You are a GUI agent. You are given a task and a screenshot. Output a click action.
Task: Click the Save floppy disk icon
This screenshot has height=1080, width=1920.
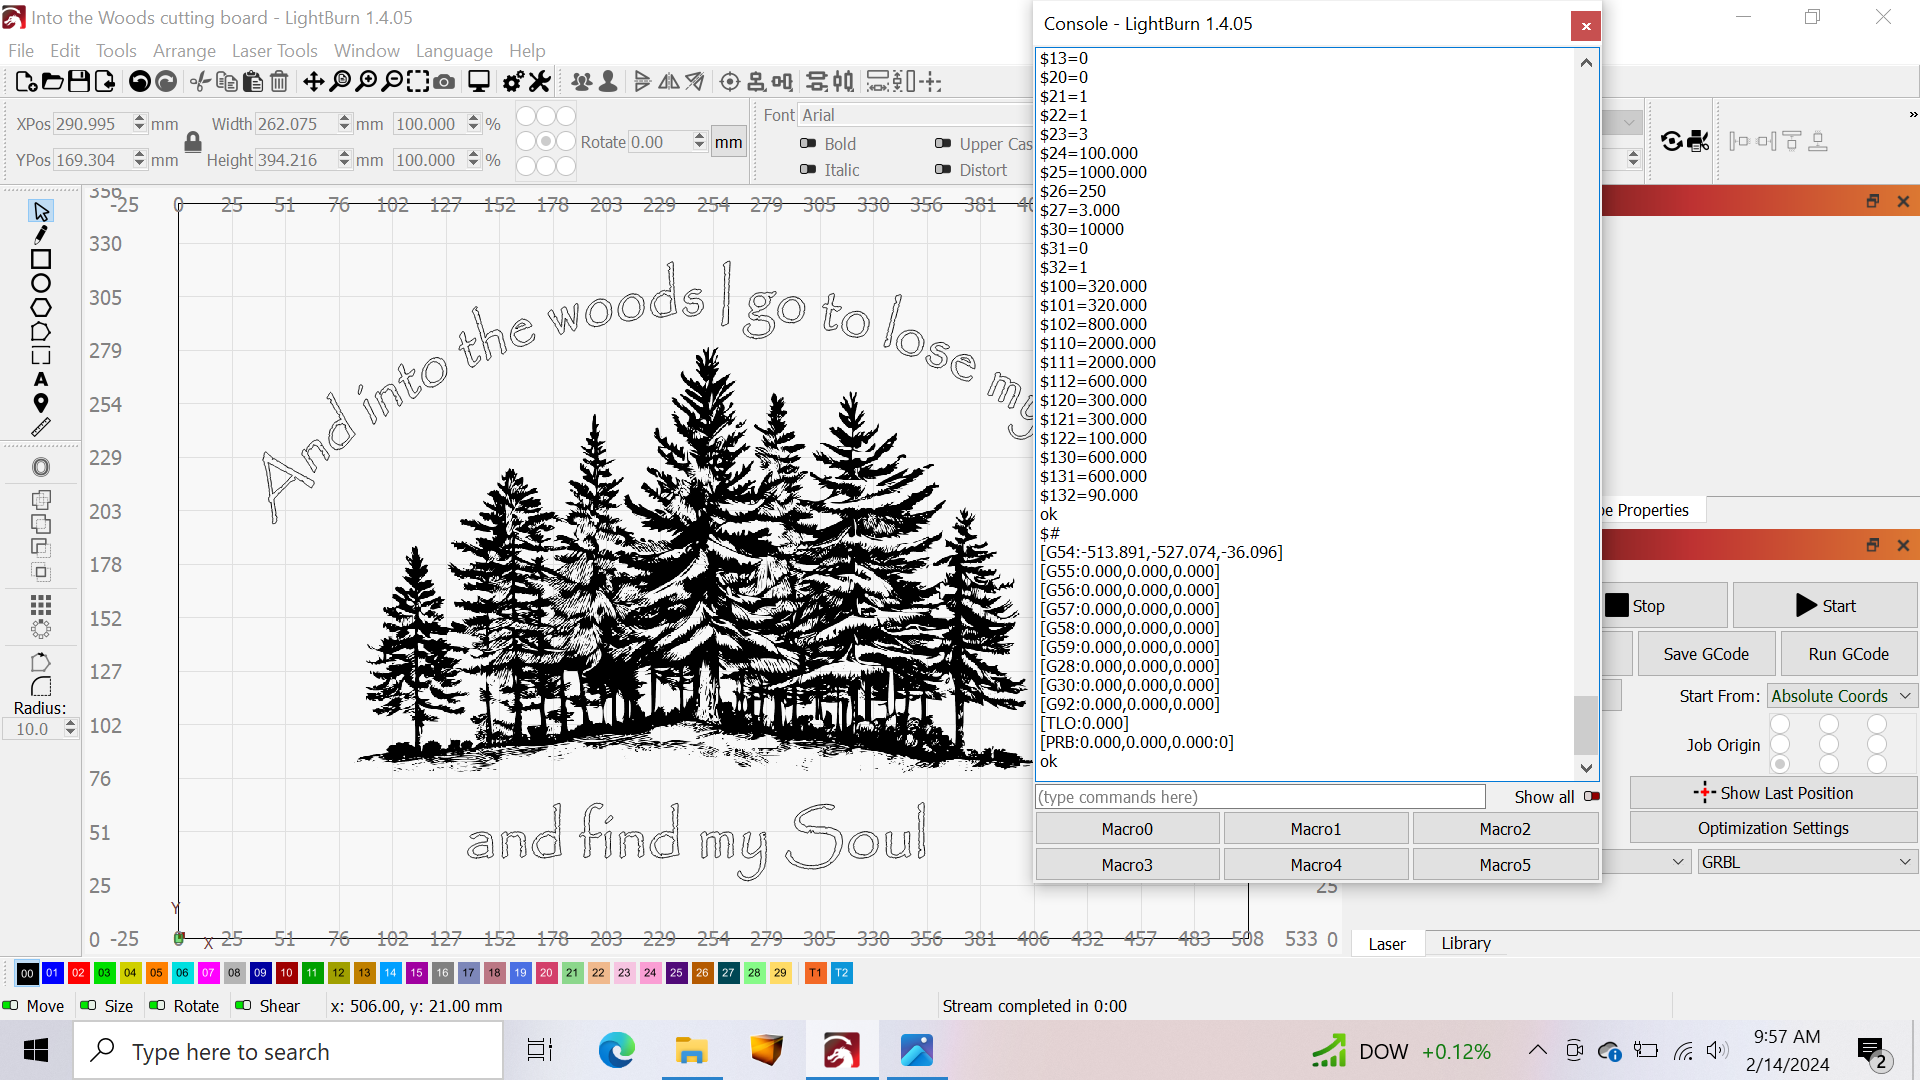click(79, 82)
